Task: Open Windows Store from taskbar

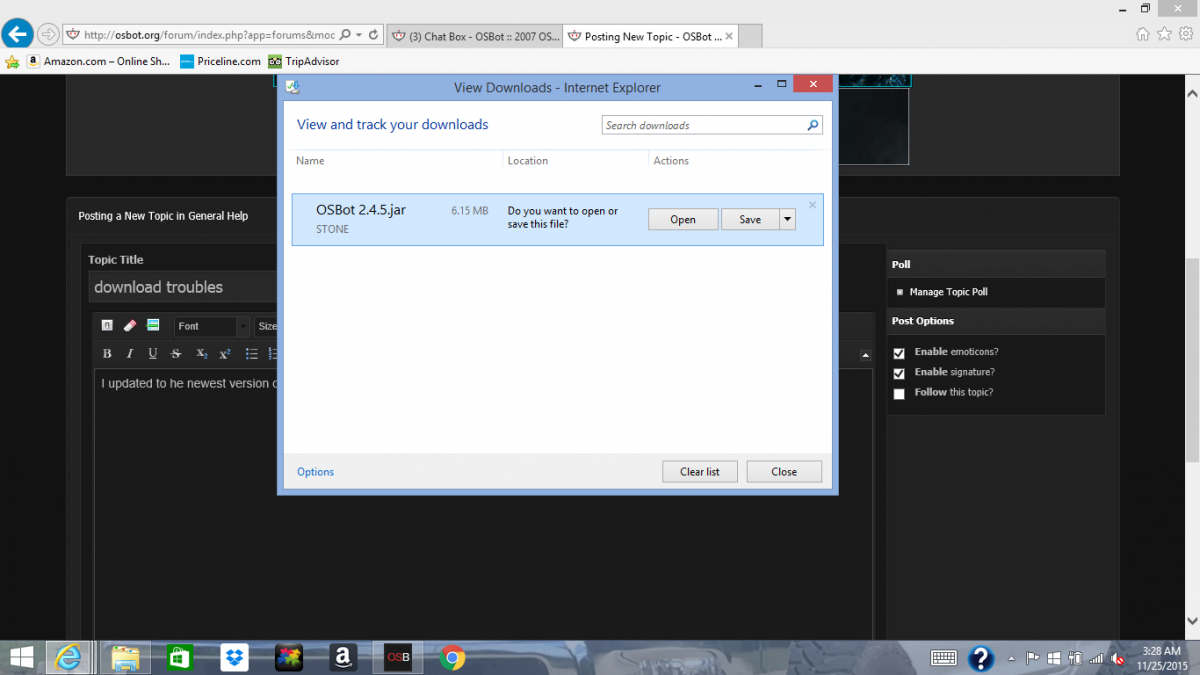Action: coord(180,658)
